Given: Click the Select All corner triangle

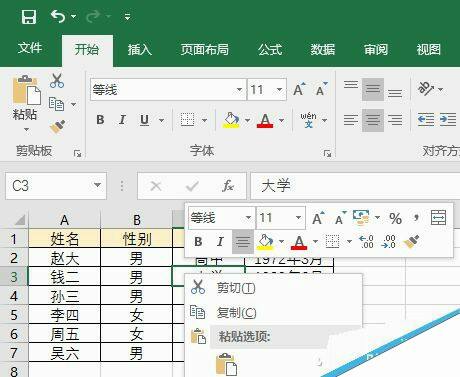Looking at the screenshot, I should 20,220.
